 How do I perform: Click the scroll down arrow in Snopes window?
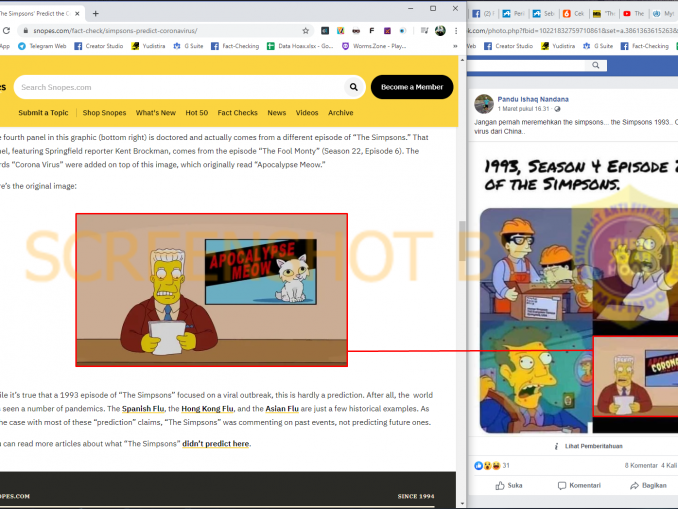coord(462,503)
